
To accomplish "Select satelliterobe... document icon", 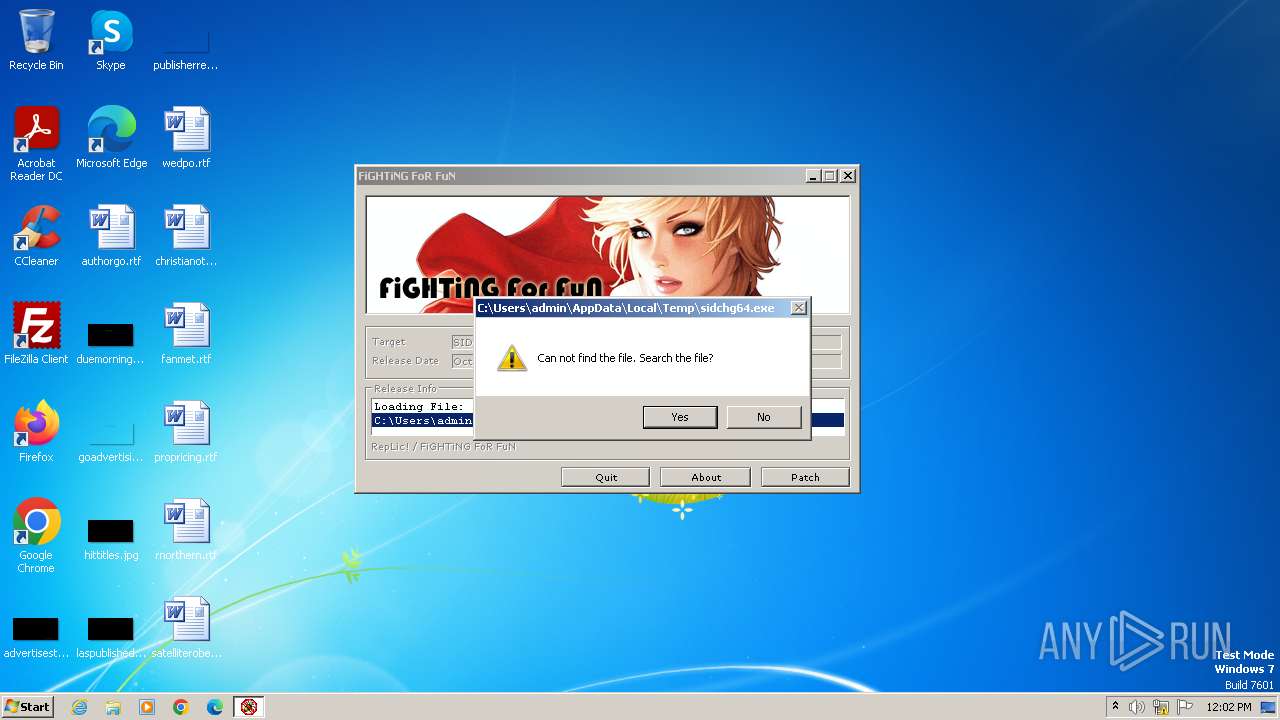I will click(x=186, y=628).
